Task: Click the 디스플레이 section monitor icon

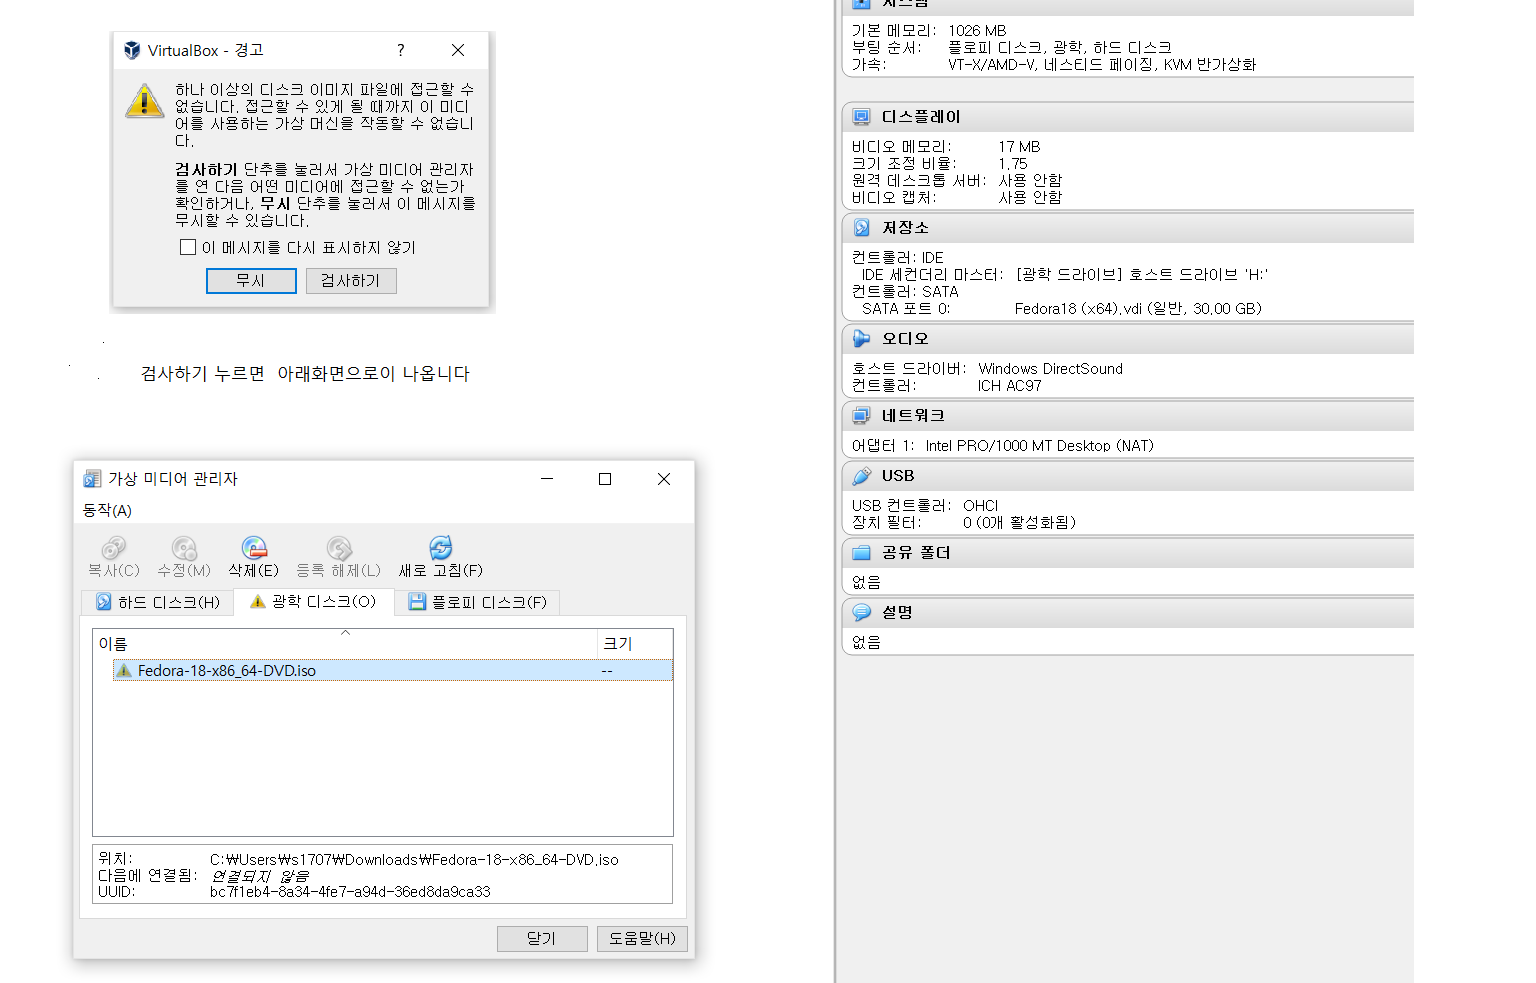Action: (x=861, y=117)
